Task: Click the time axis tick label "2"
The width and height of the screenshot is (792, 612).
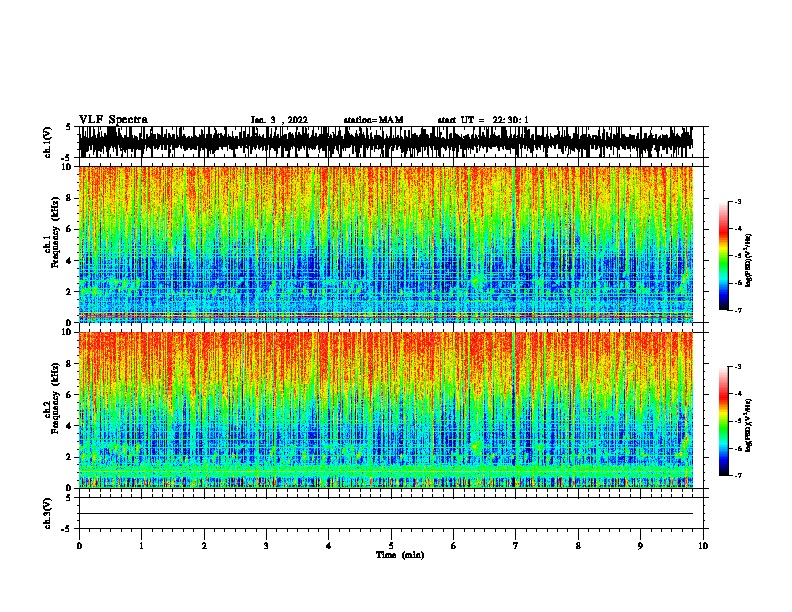Action: (204, 546)
